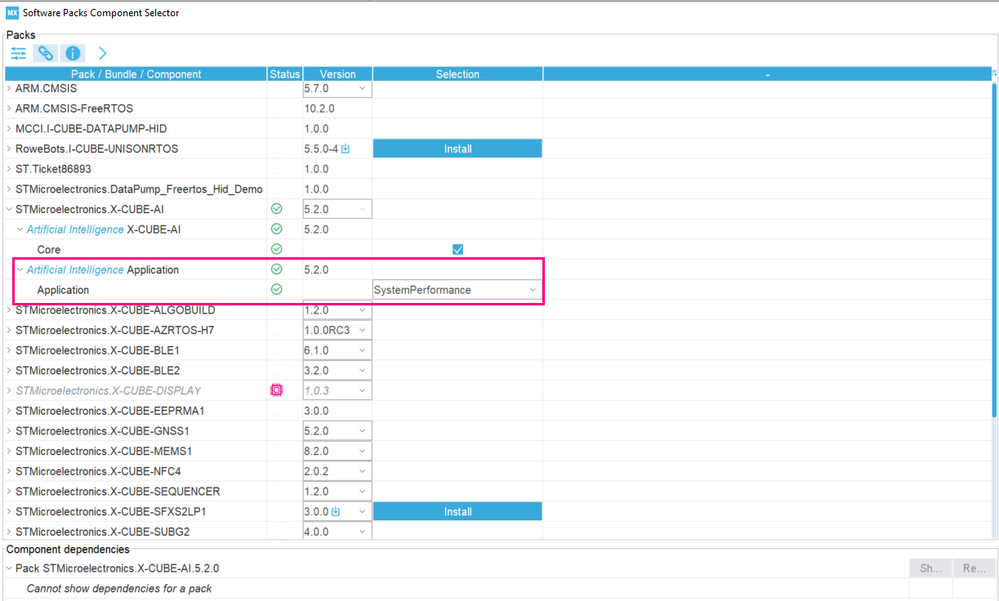Image resolution: width=999 pixels, height=601 pixels.
Task: Expand the X-CUBE-GNSS1 pack chevron
Action: point(9,431)
